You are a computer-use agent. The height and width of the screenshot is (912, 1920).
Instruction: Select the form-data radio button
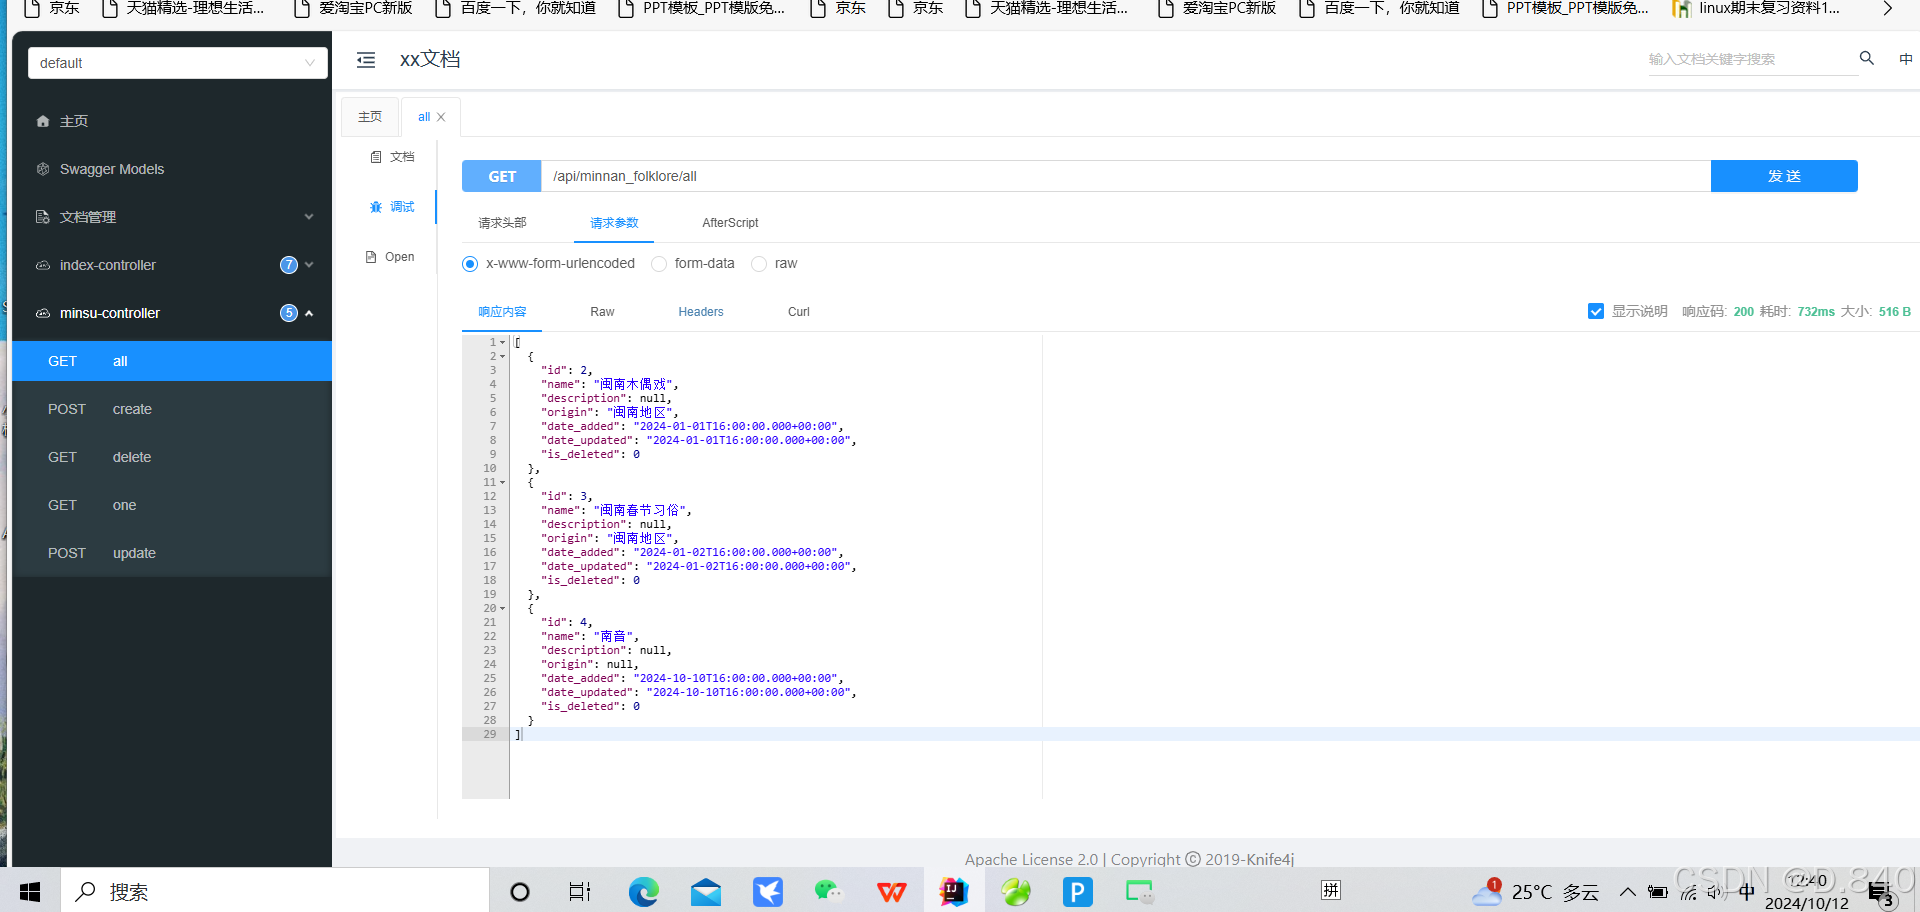(659, 263)
